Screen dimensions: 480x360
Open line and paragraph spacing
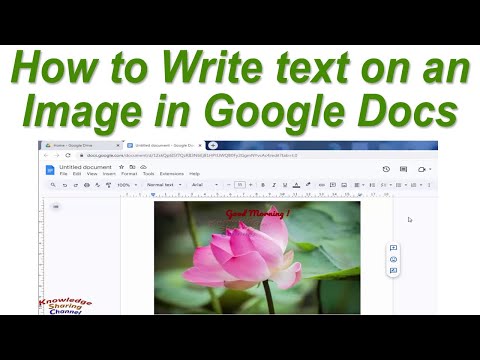tap(372, 185)
